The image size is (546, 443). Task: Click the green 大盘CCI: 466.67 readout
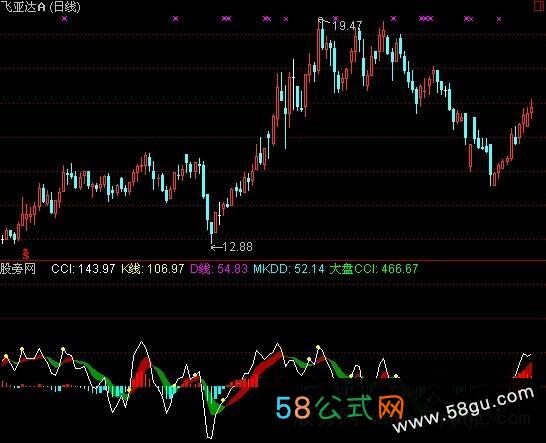[x=374, y=269]
